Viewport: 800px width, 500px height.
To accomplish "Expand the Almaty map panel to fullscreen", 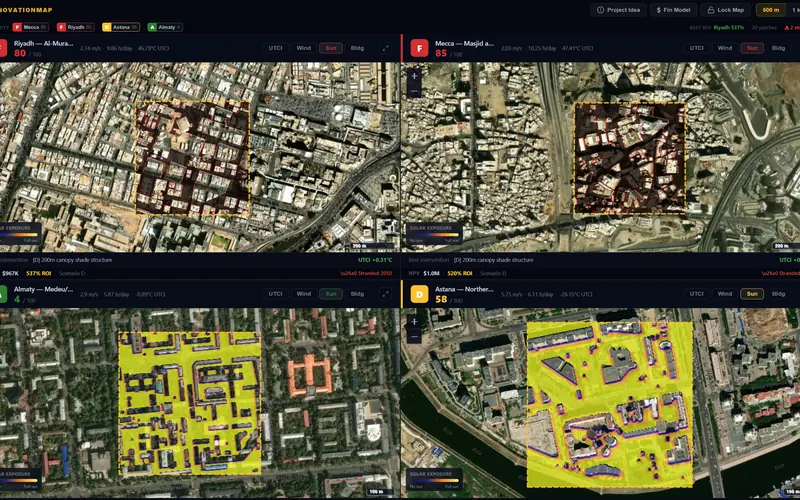I will point(385,294).
